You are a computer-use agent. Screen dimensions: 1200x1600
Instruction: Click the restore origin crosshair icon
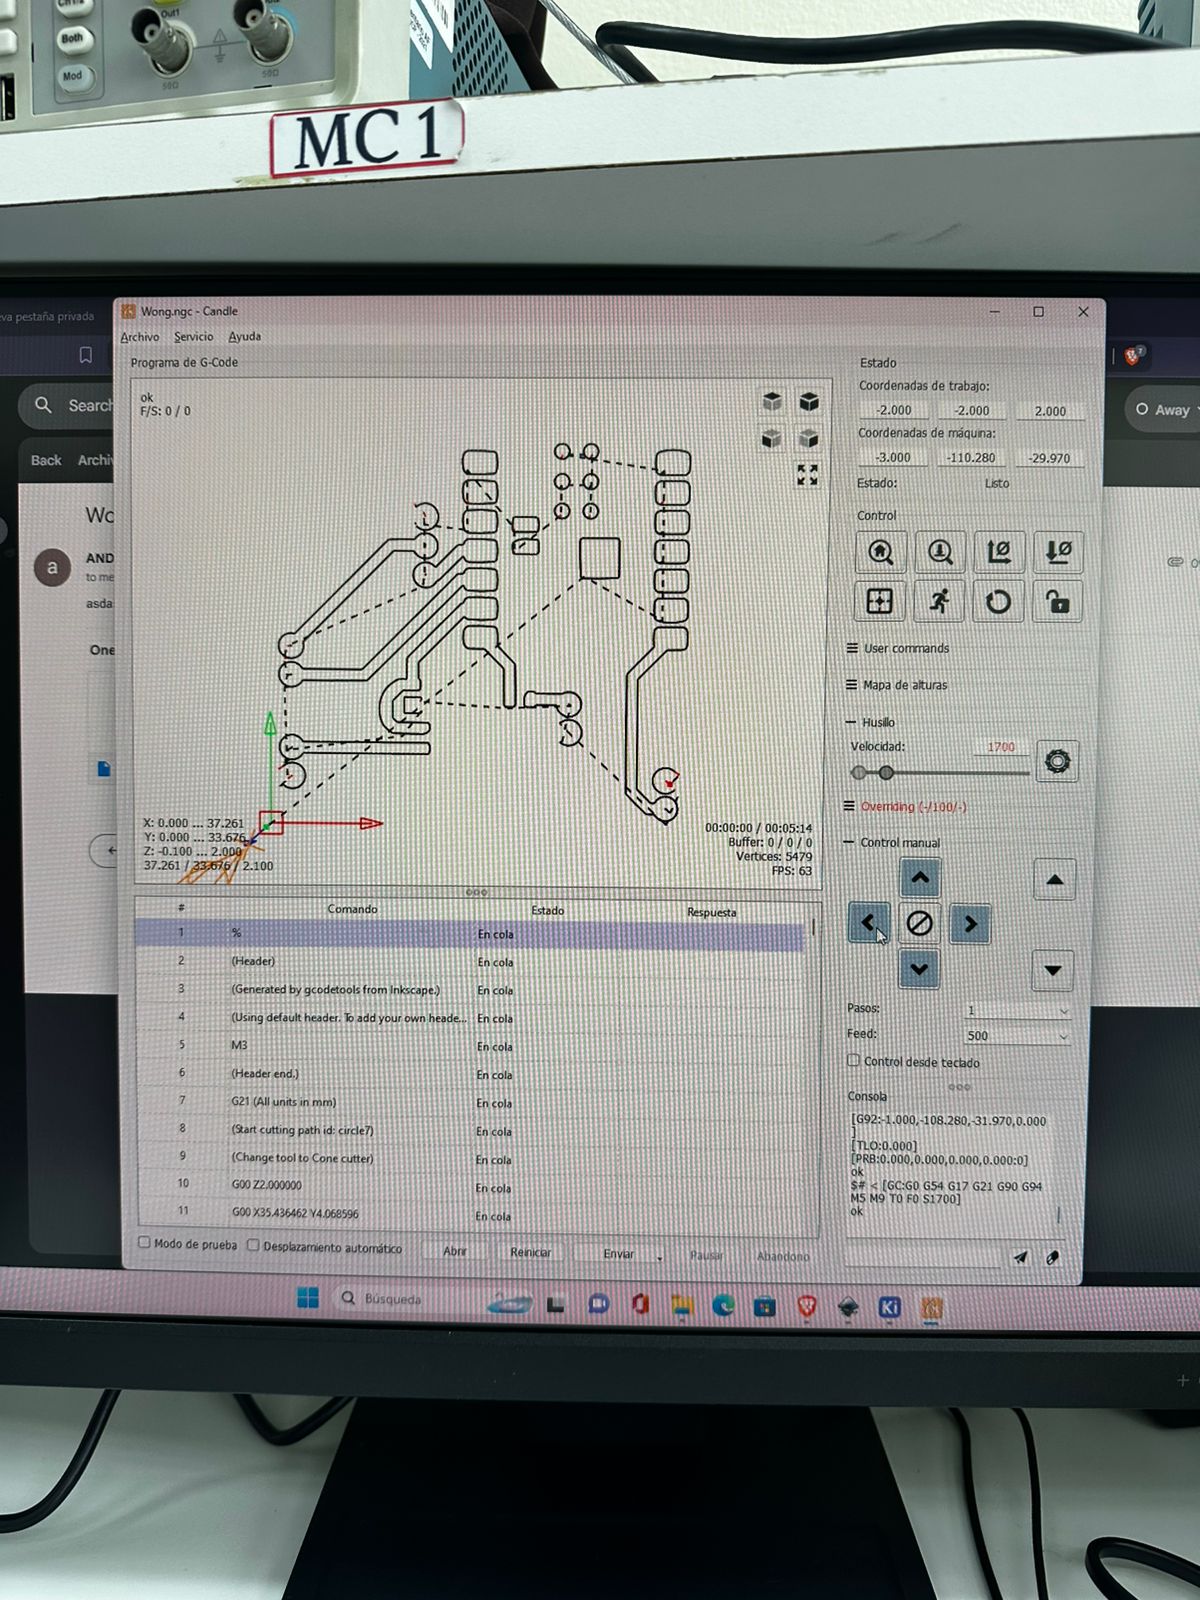click(x=880, y=601)
